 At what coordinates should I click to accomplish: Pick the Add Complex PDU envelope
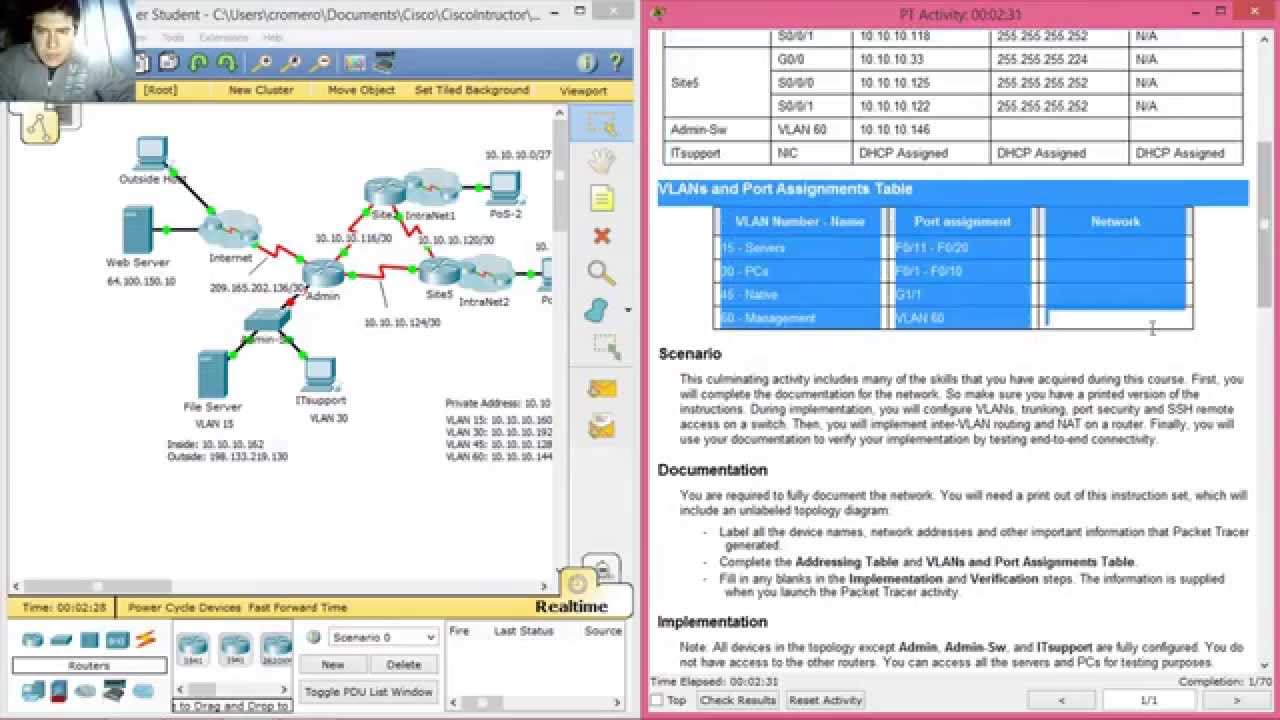coord(602,427)
